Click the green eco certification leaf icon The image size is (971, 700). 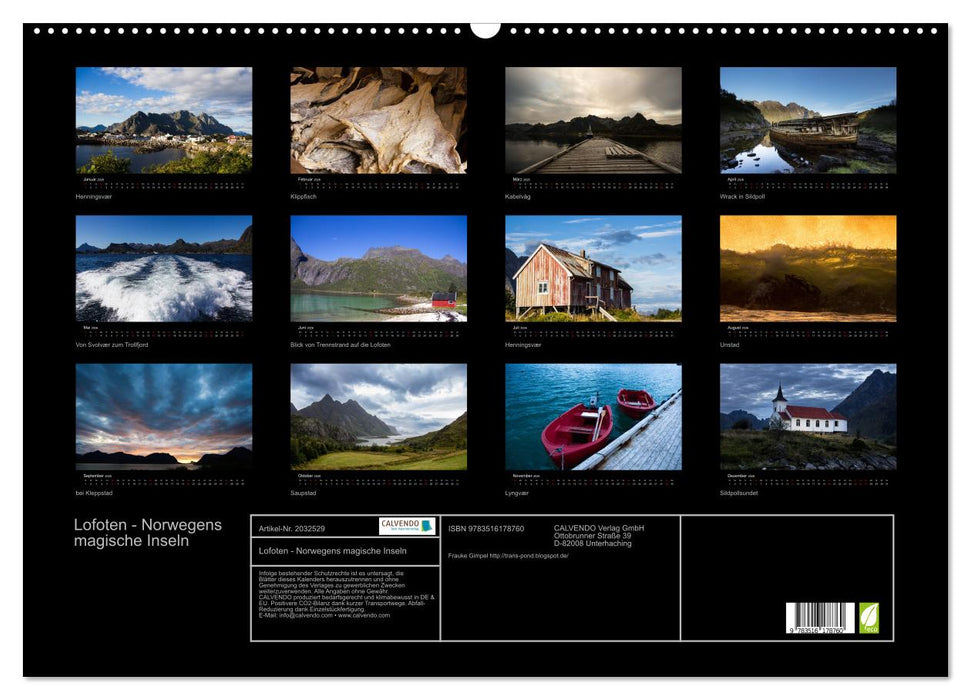(869, 617)
